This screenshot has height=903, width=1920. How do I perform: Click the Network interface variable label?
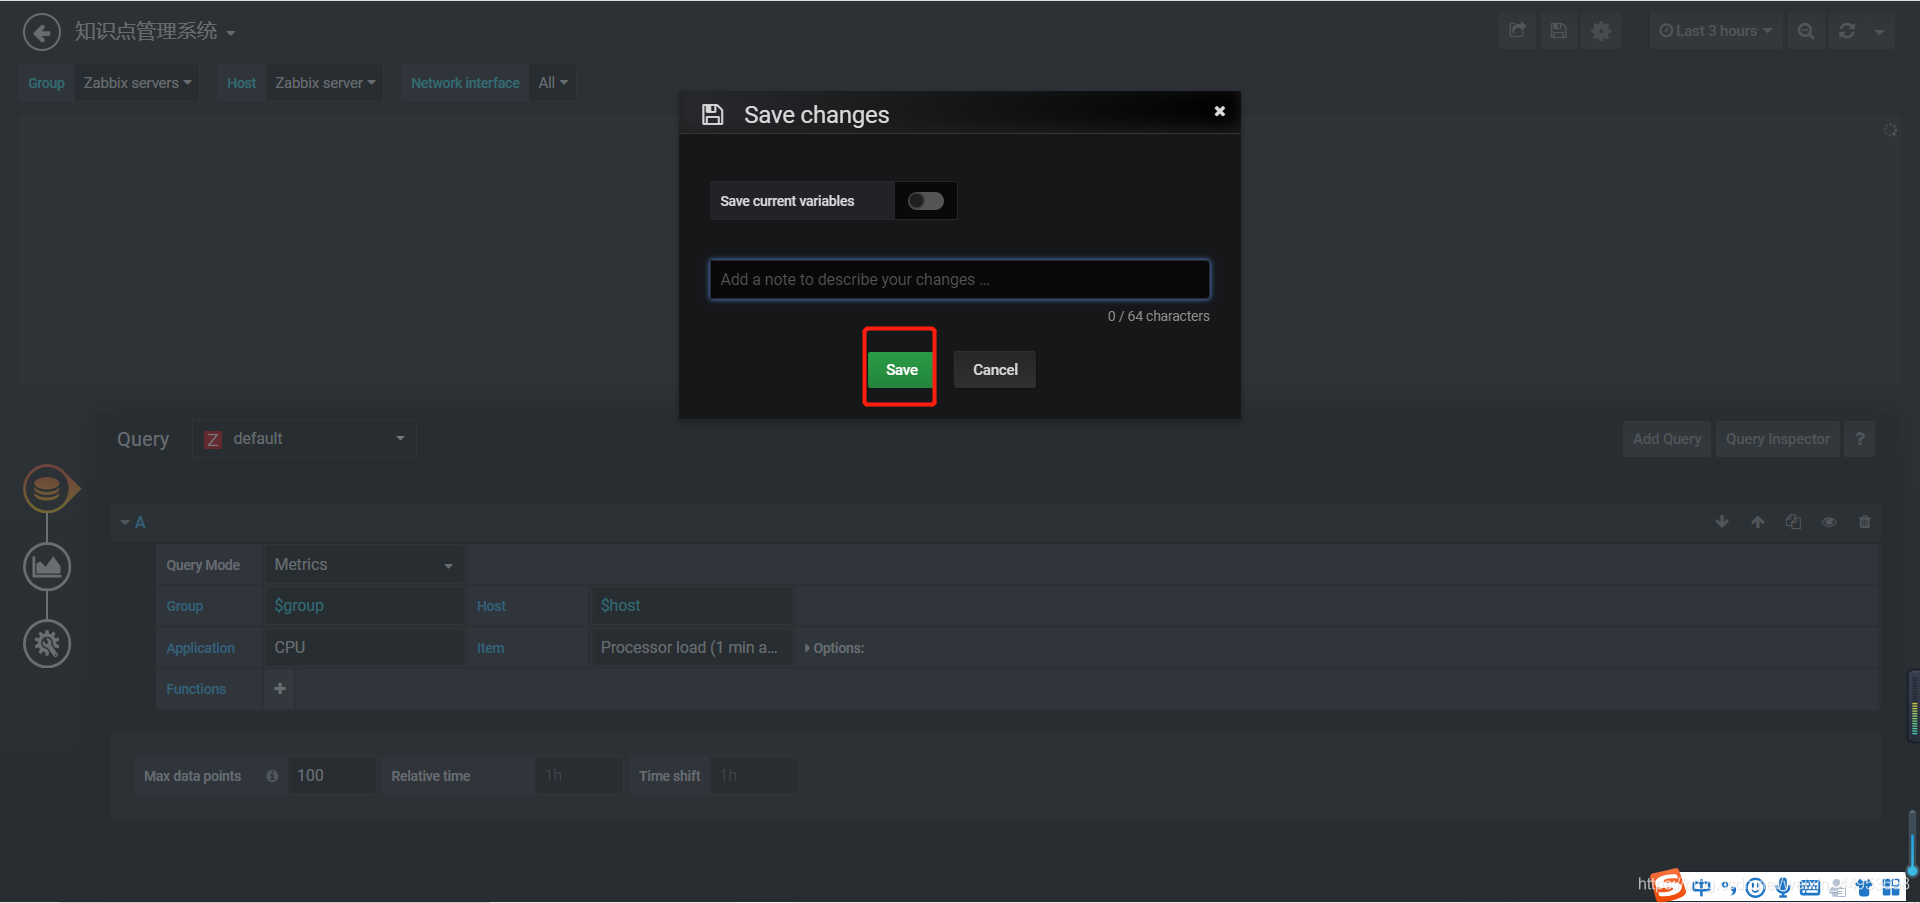(465, 83)
